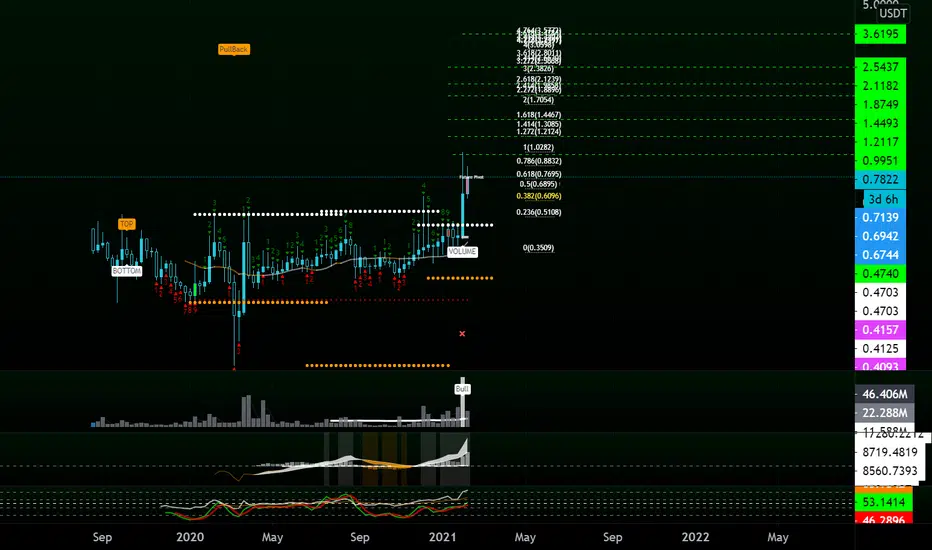Click the 2.1182 price axis label

pos(880,86)
